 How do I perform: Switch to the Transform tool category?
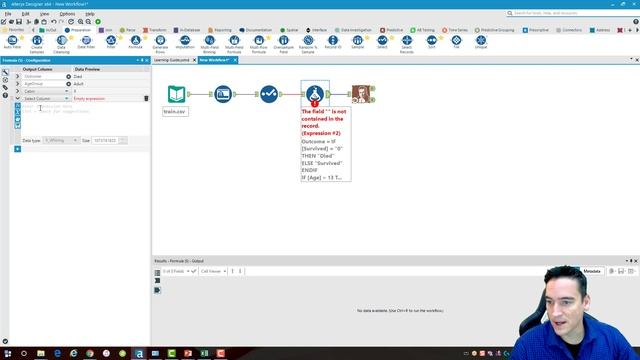click(x=155, y=30)
